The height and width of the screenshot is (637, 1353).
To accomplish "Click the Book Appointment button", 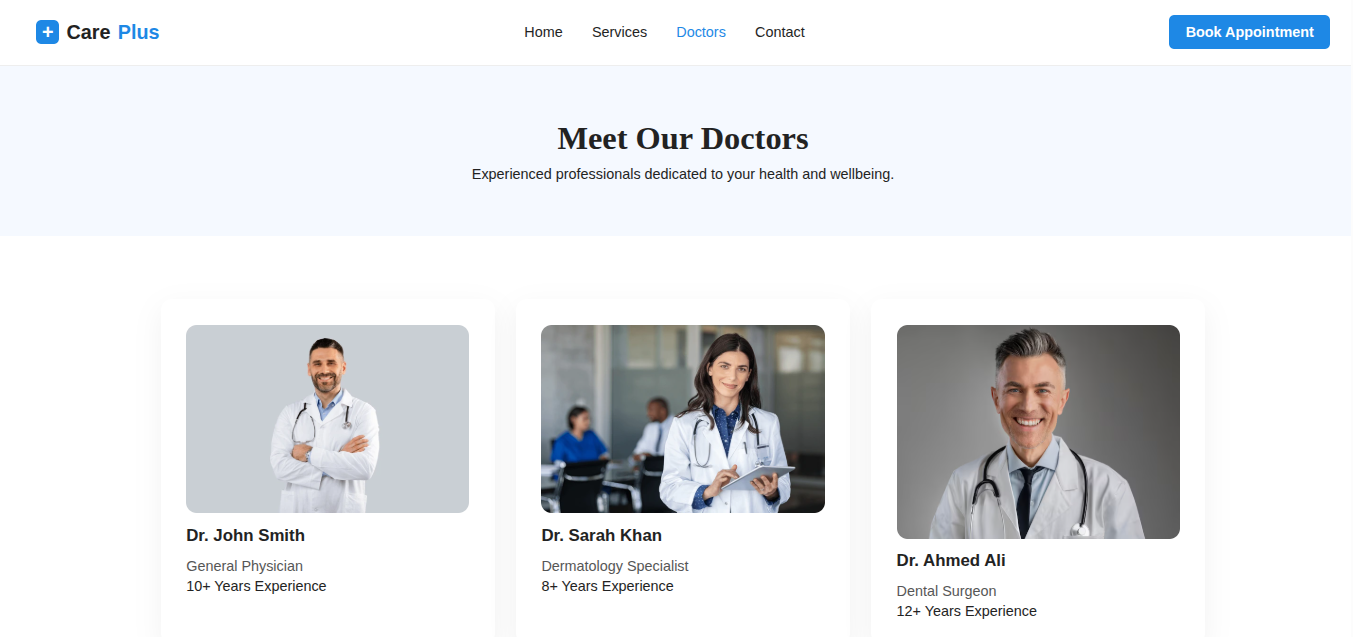I will 1249,32.
